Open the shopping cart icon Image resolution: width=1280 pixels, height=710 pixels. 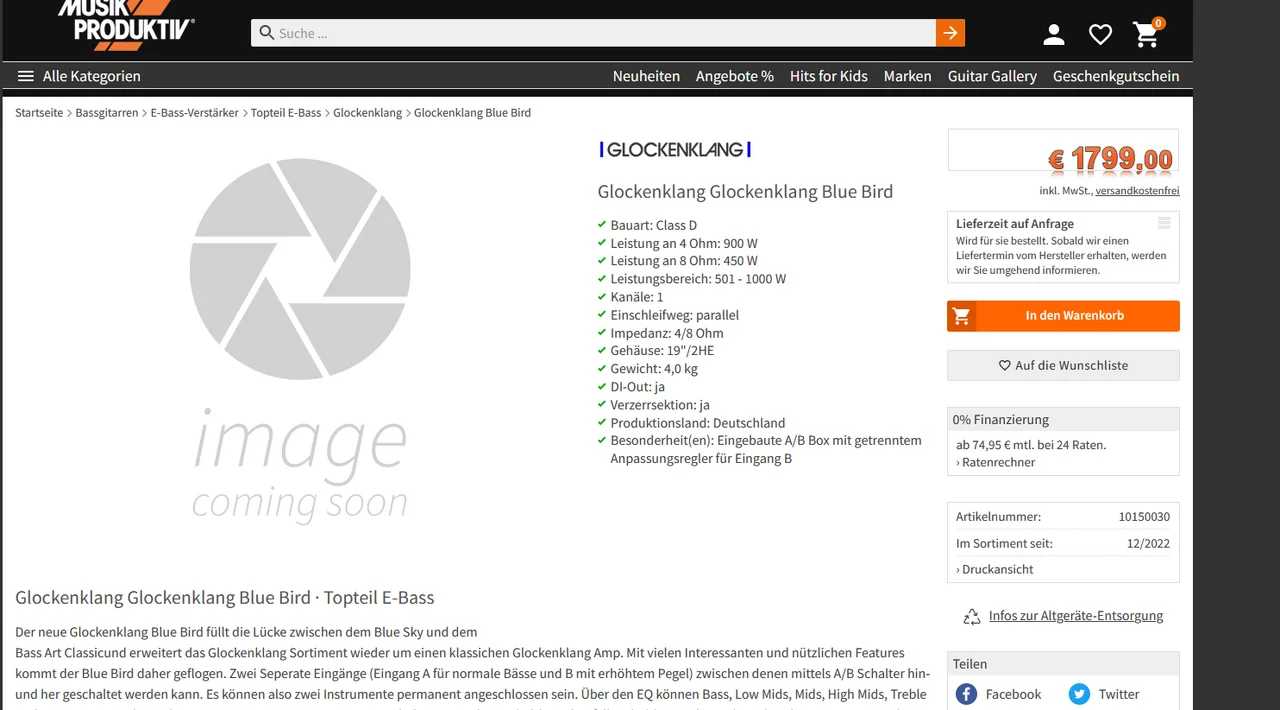tap(1146, 35)
